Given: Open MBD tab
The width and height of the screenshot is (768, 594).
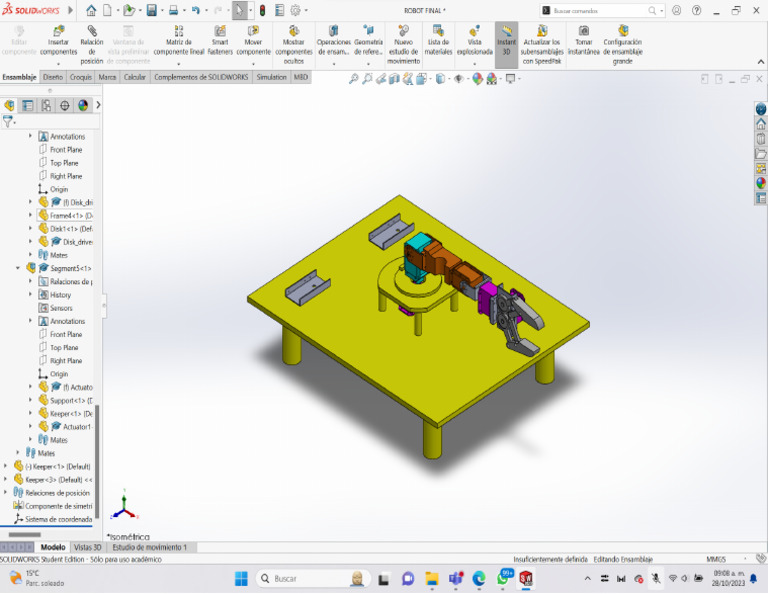Looking at the screenshot, I should 301,77.
